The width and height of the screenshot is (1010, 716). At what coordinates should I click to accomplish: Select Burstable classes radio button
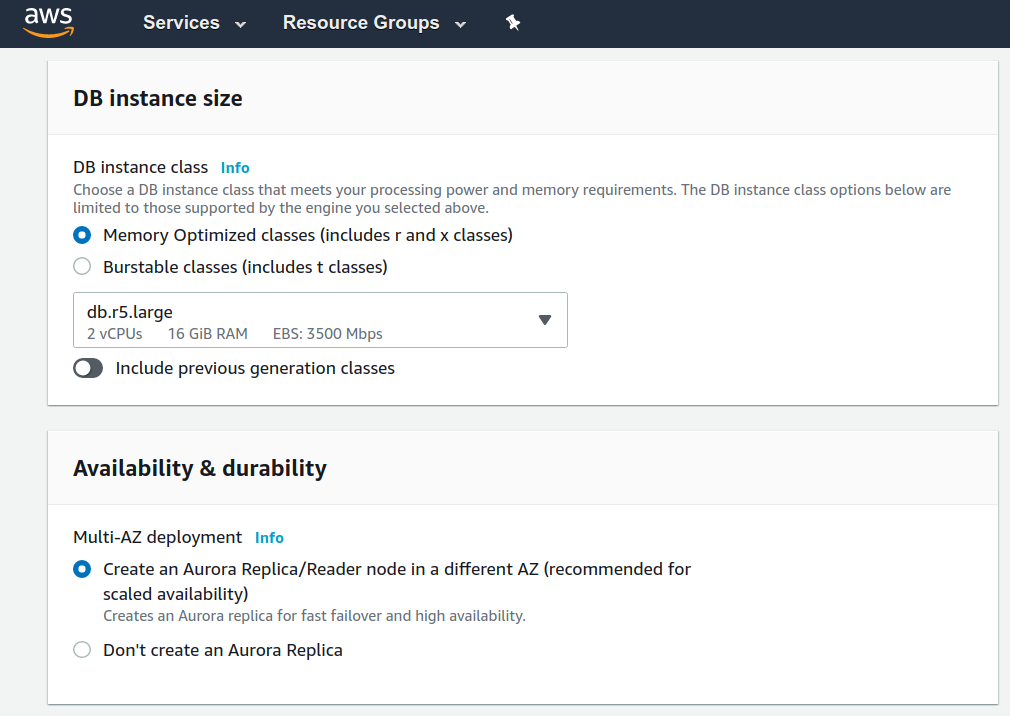82,267
